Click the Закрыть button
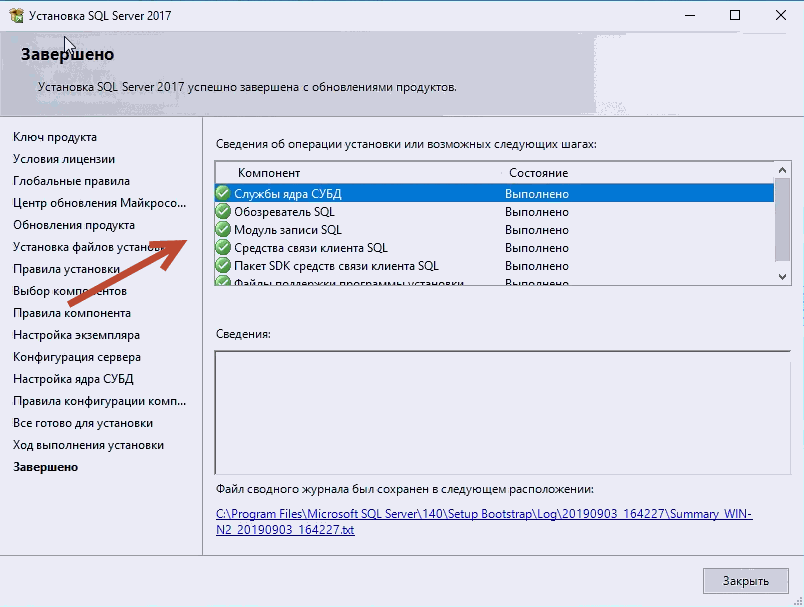804x607 pixels. (745, 581)
